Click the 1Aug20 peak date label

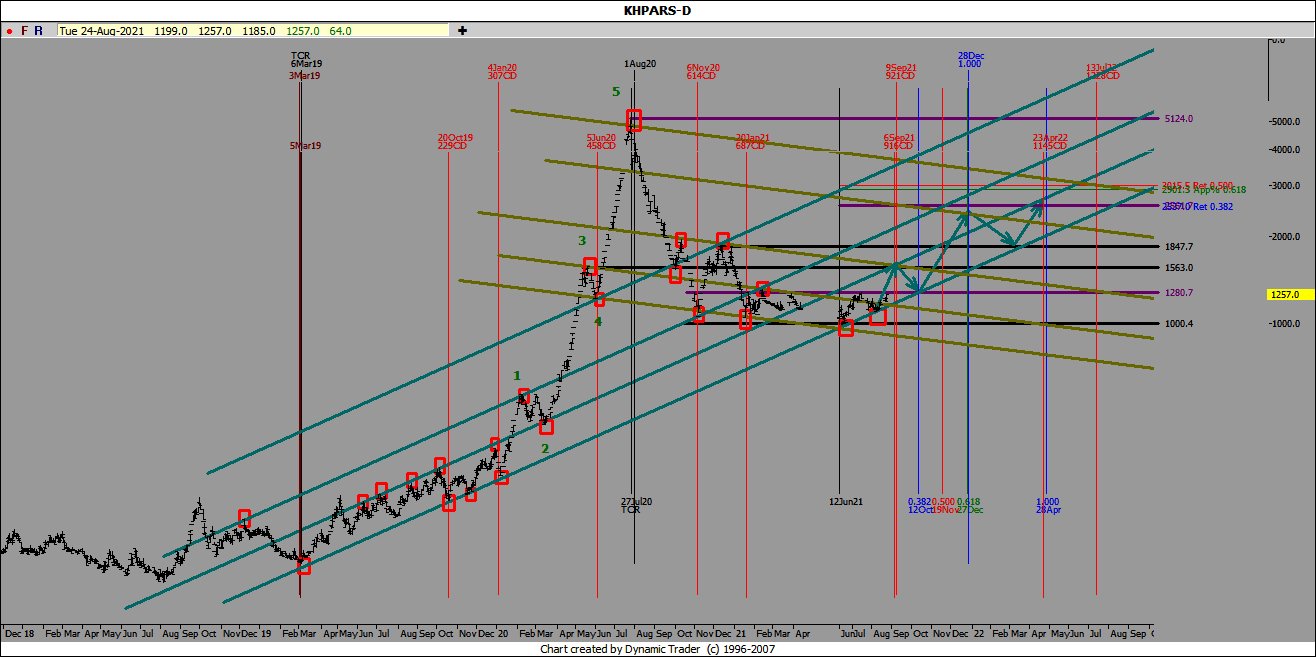(640, 64)
